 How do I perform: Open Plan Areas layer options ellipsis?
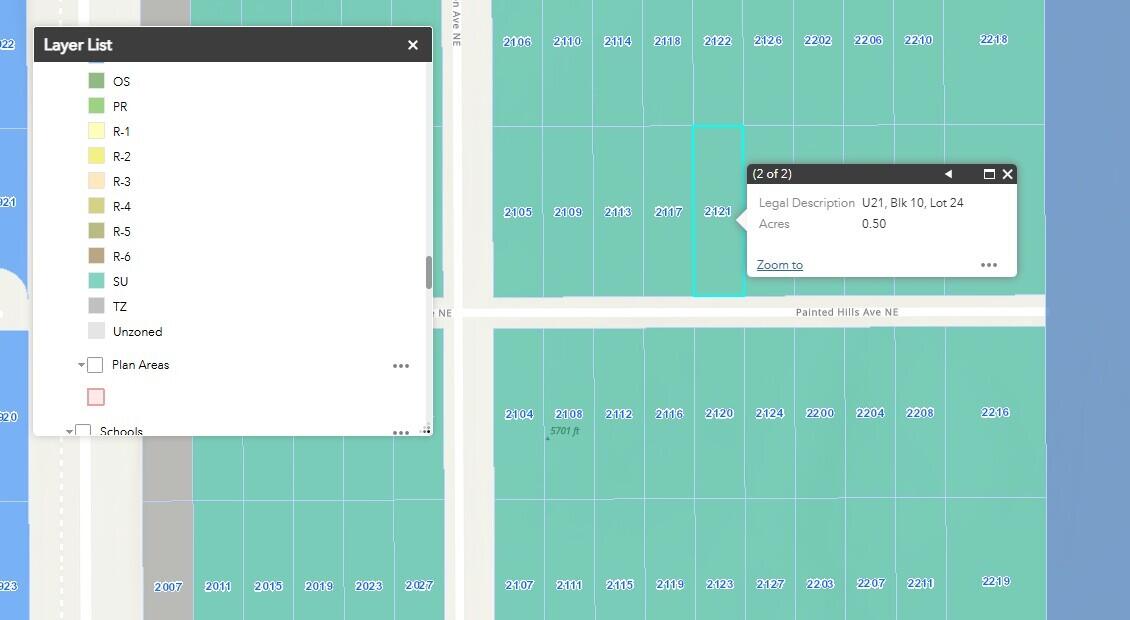click(401, 366)
